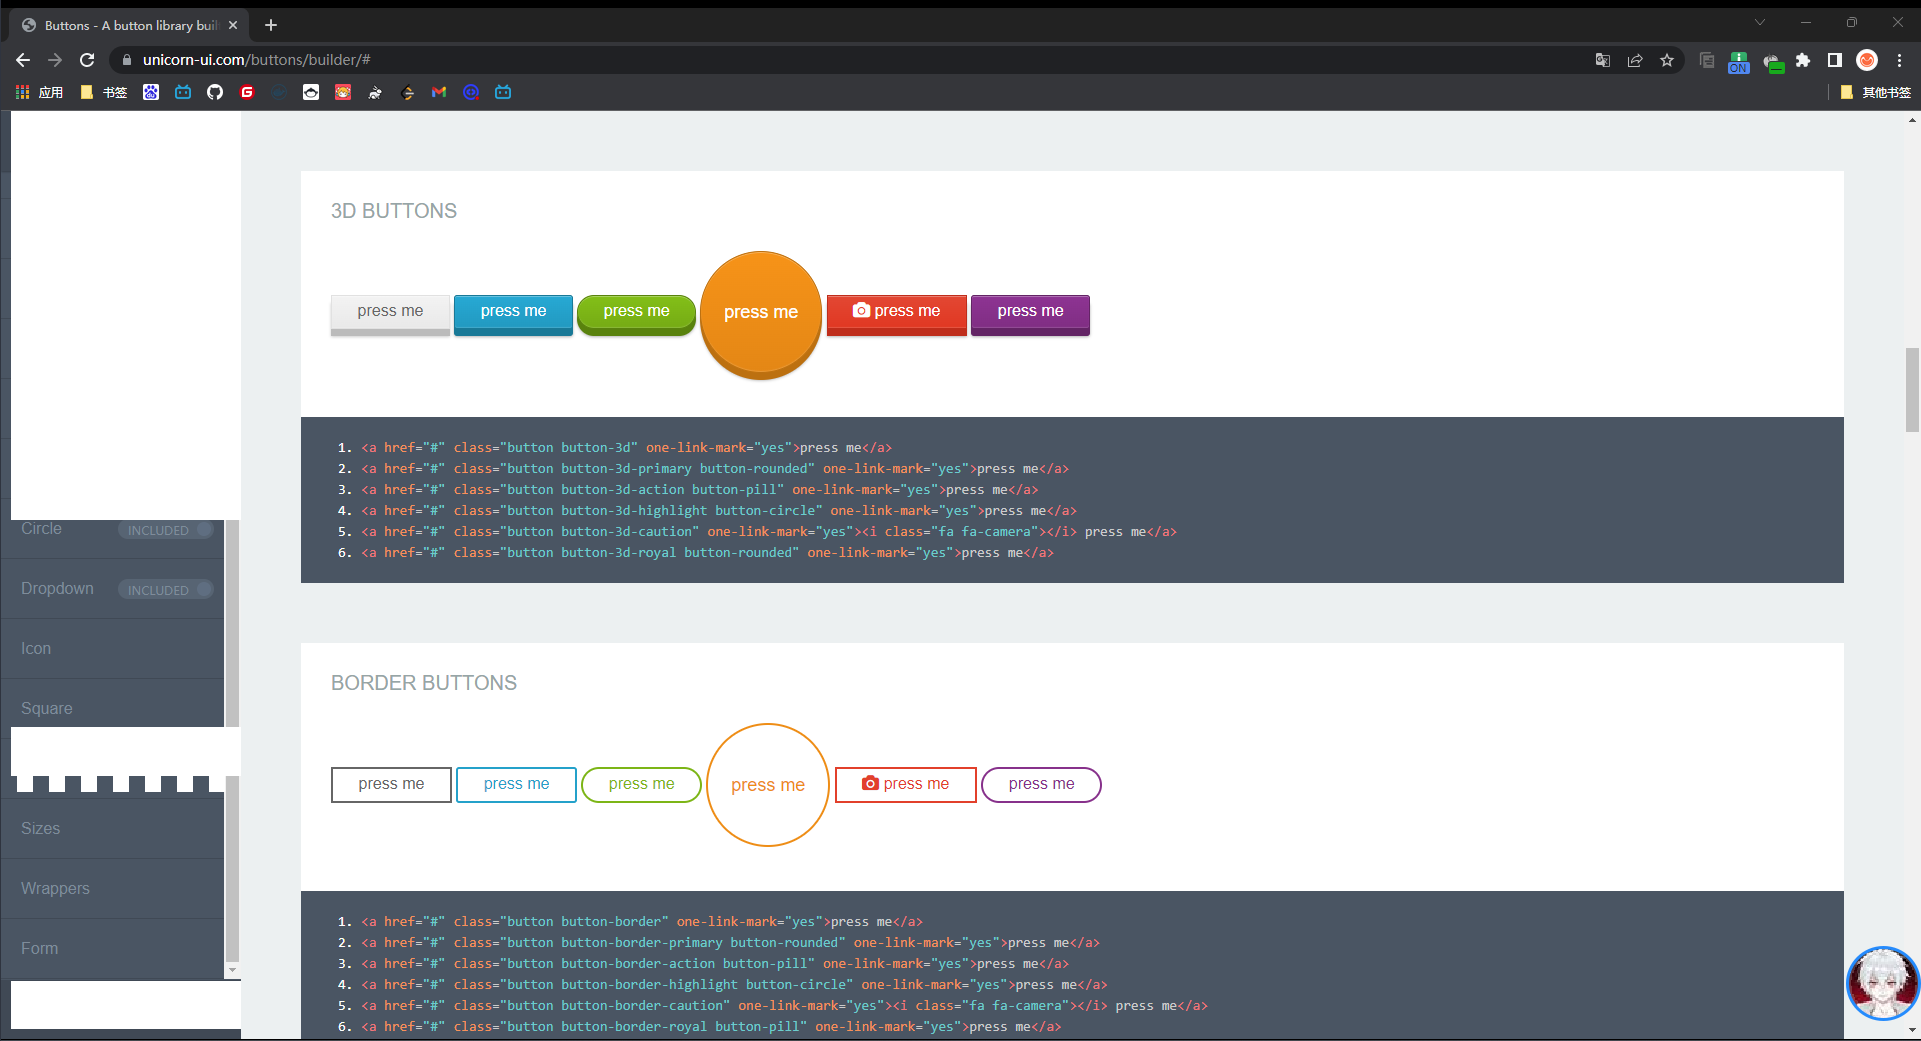Reload the page
Viewport: 1921px width, 1041px height.
click(87, 60)
